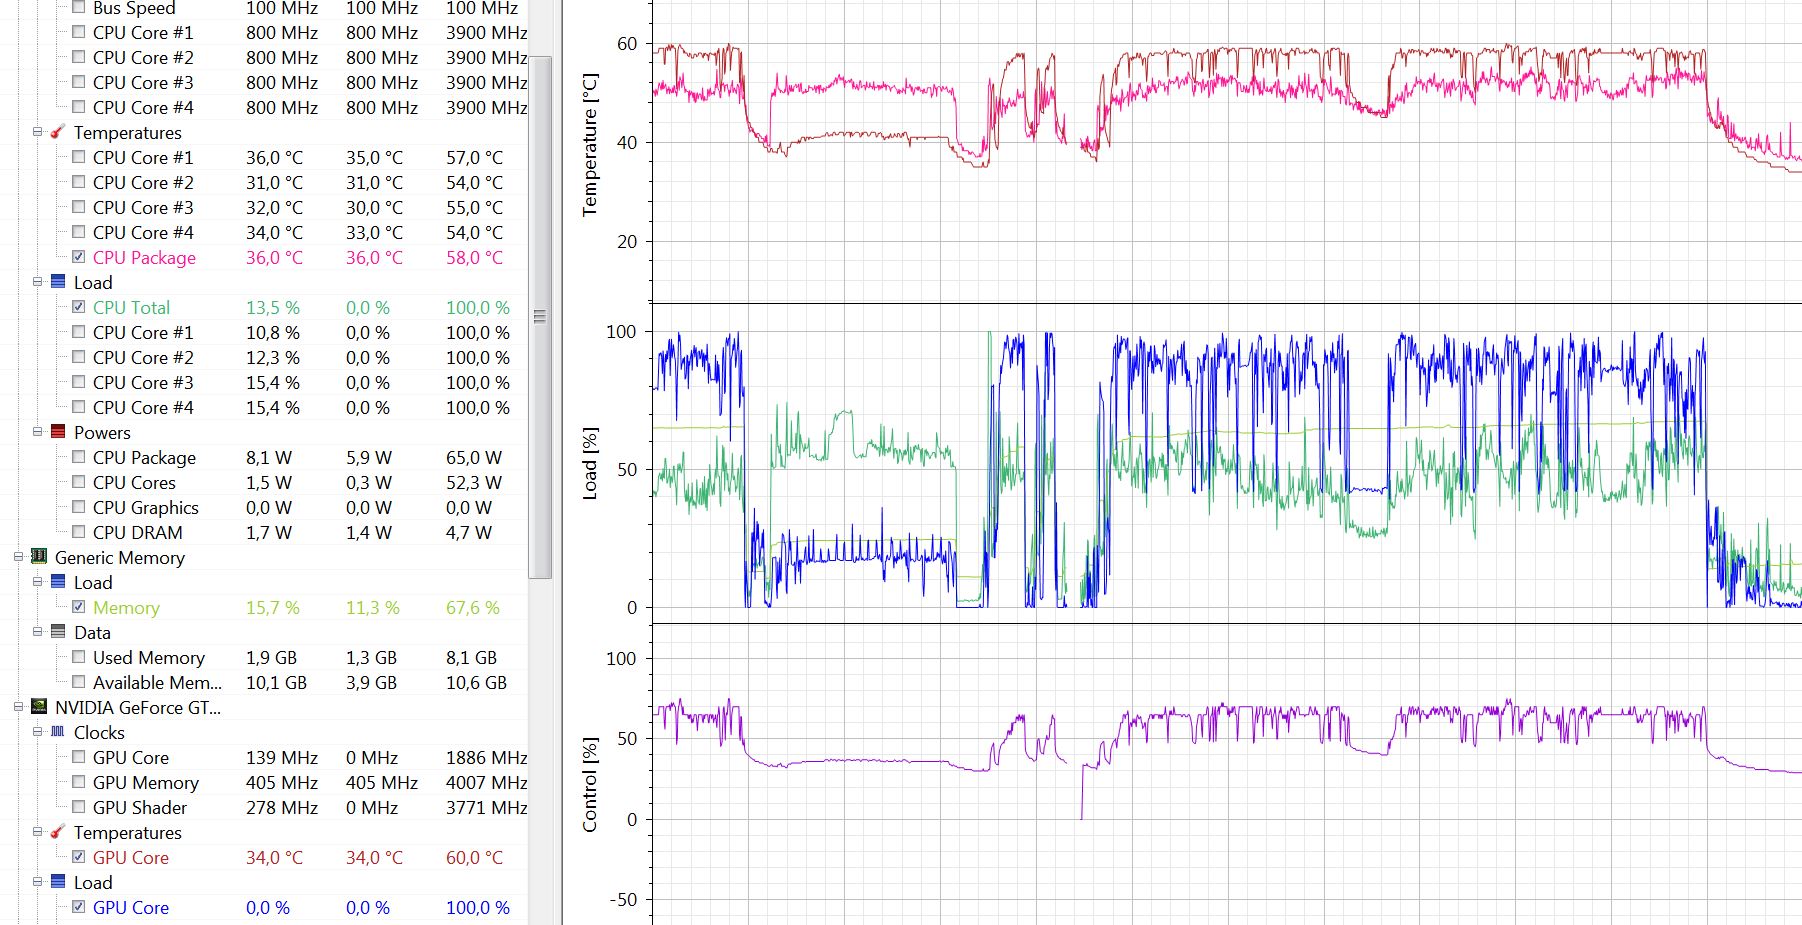Click the blue Load icon above CPU Total
The image size is (1802, 925).
point(58,282)
